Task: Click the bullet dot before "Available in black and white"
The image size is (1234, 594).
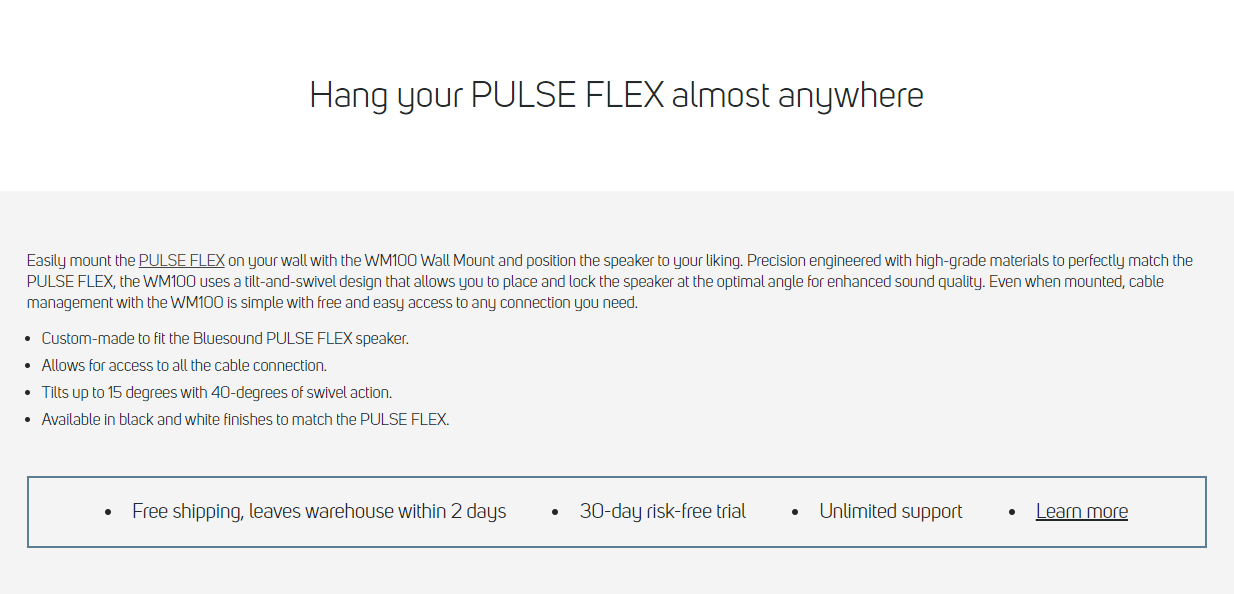Action: (x=28, y=421)
